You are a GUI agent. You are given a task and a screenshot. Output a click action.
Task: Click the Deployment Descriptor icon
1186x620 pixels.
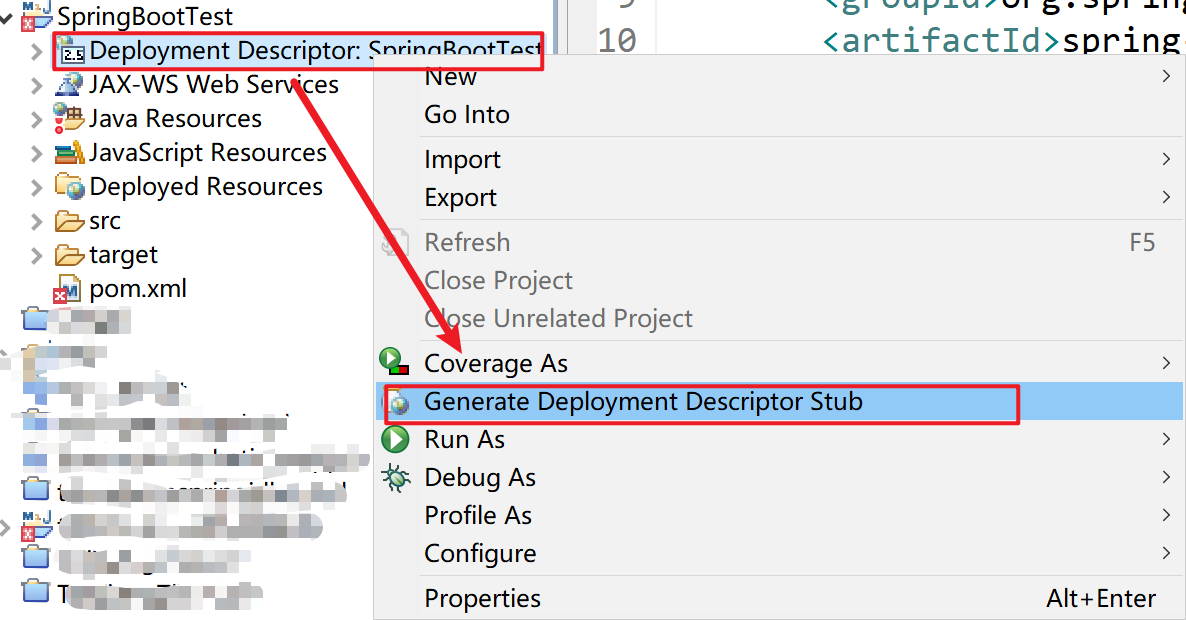point(72,51)
